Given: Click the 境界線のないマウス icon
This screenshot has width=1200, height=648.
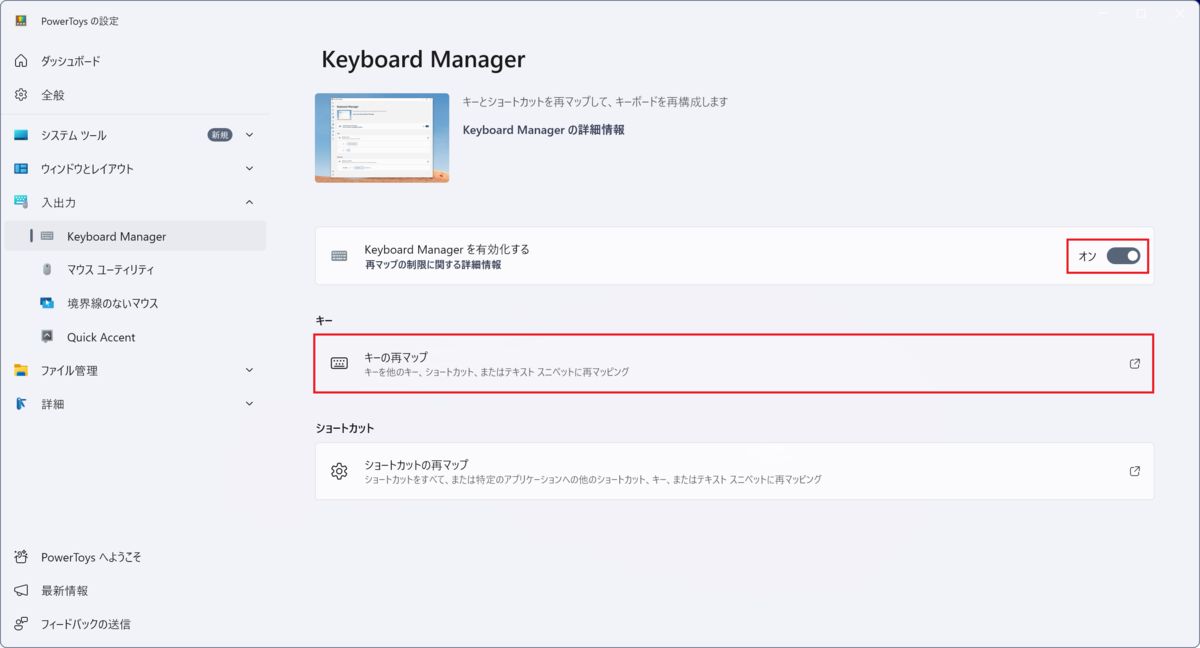Looking at the screenshot, I should [x=47, y=303].
